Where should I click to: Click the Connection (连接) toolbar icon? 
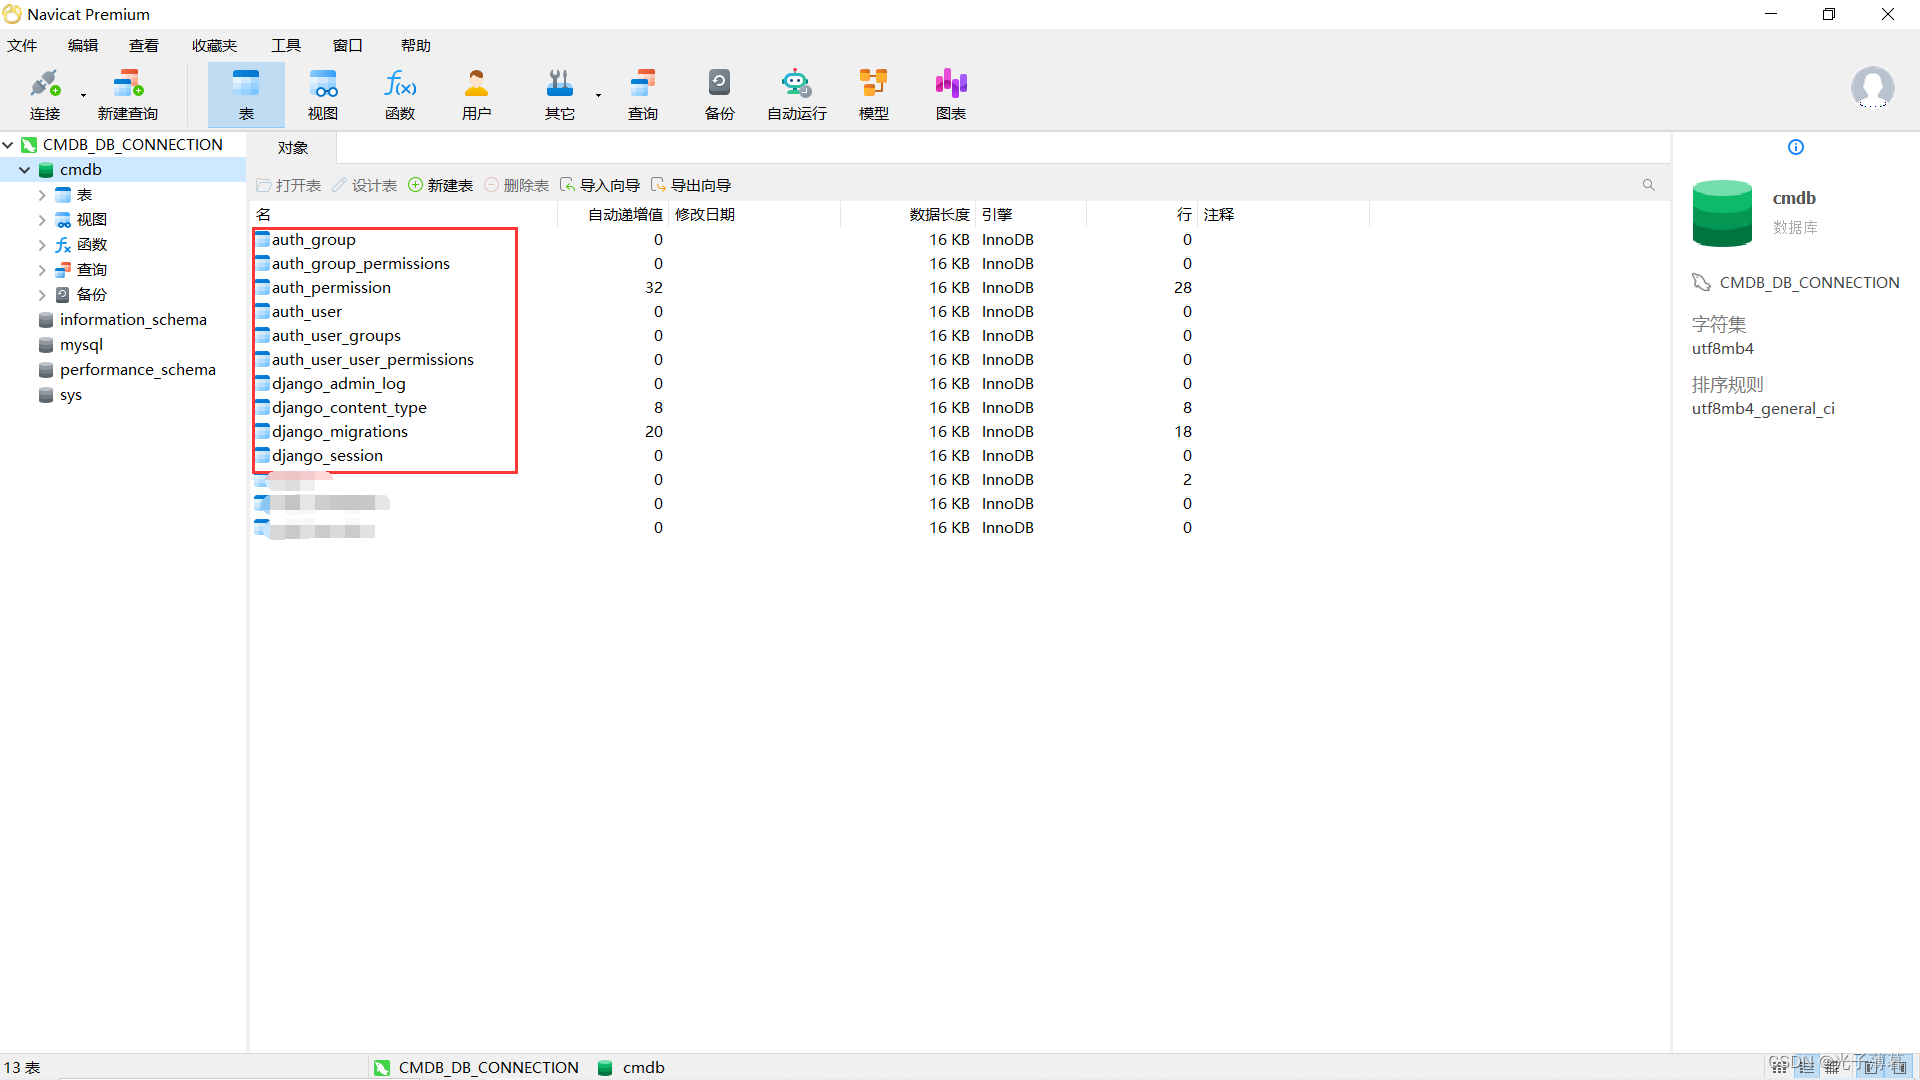click(x=45, y=95)
